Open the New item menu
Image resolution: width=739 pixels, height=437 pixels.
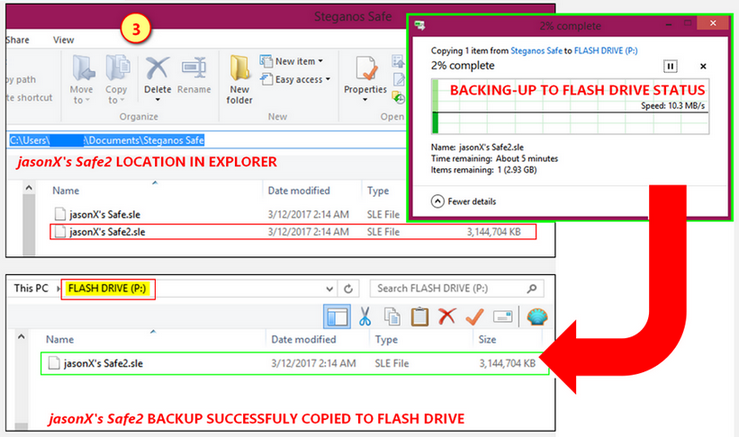pyautogui.click(x=291, y=61)
